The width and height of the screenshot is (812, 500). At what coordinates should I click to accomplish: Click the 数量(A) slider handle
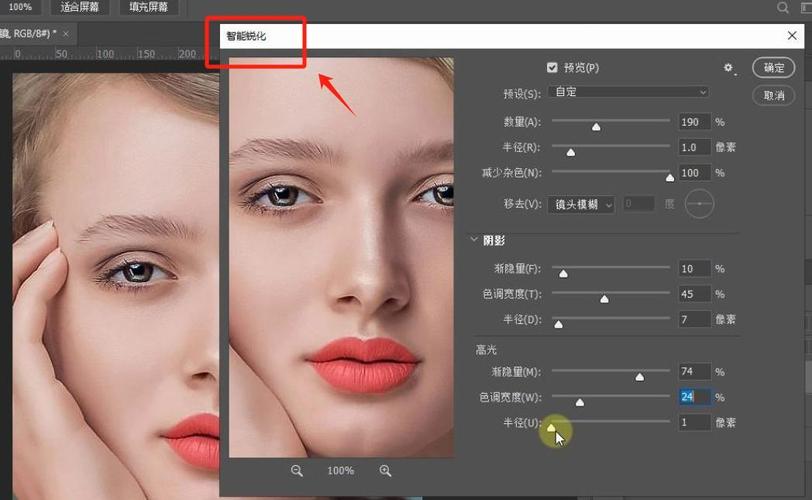click(x=596, y=127)
